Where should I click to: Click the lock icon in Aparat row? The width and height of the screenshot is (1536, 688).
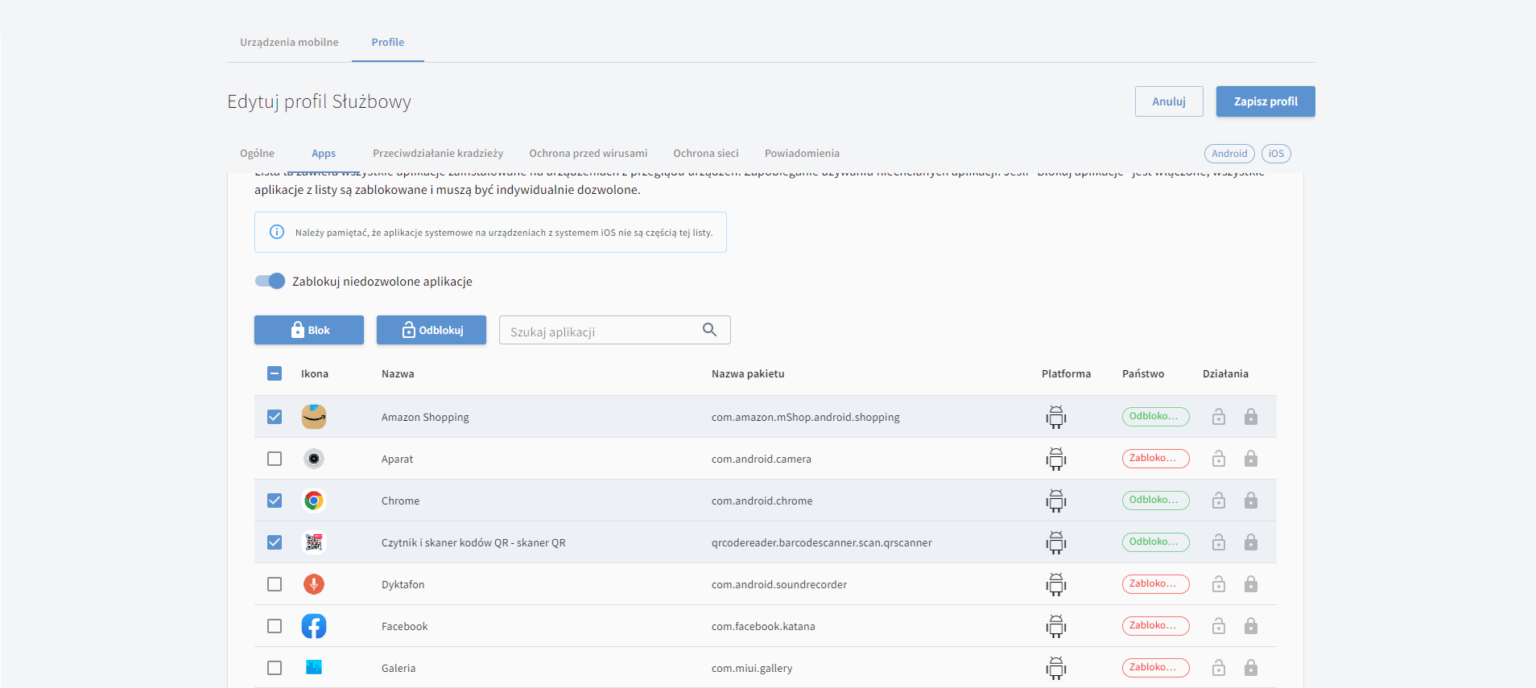tap(1250, 459)
